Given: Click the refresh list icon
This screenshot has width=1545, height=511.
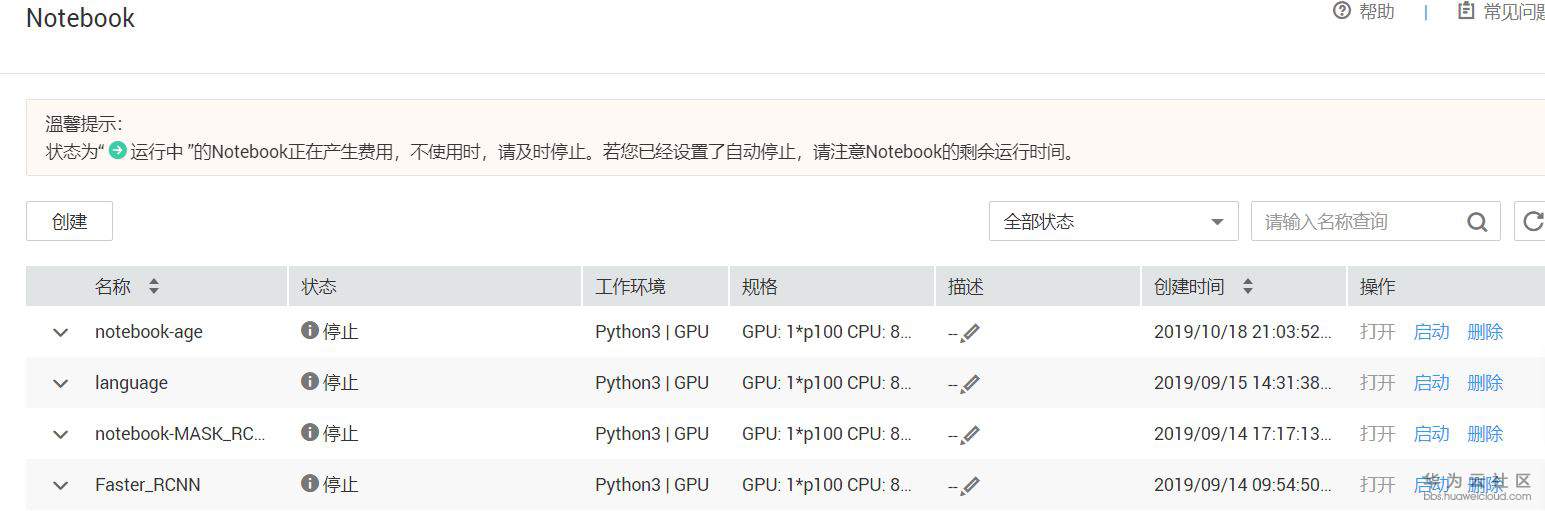Looking at the screenshot, I should (x=1531, y=222).
